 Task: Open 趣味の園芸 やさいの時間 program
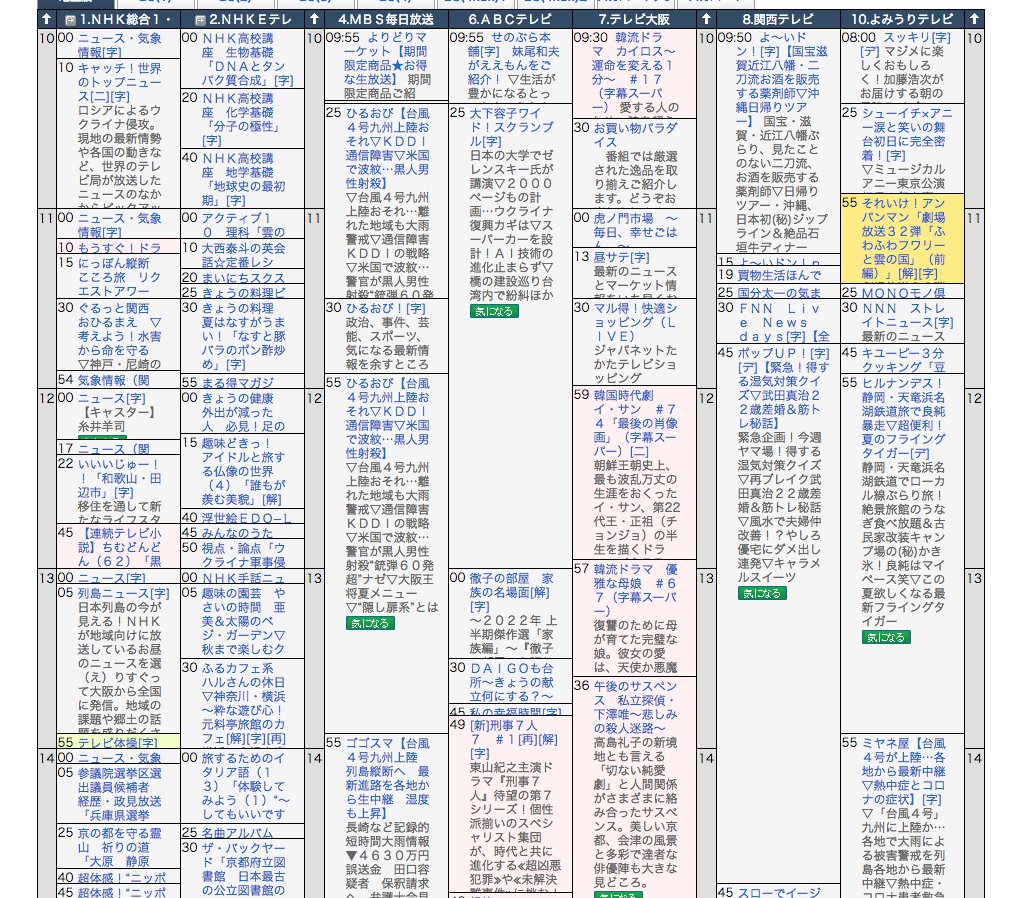243,621
